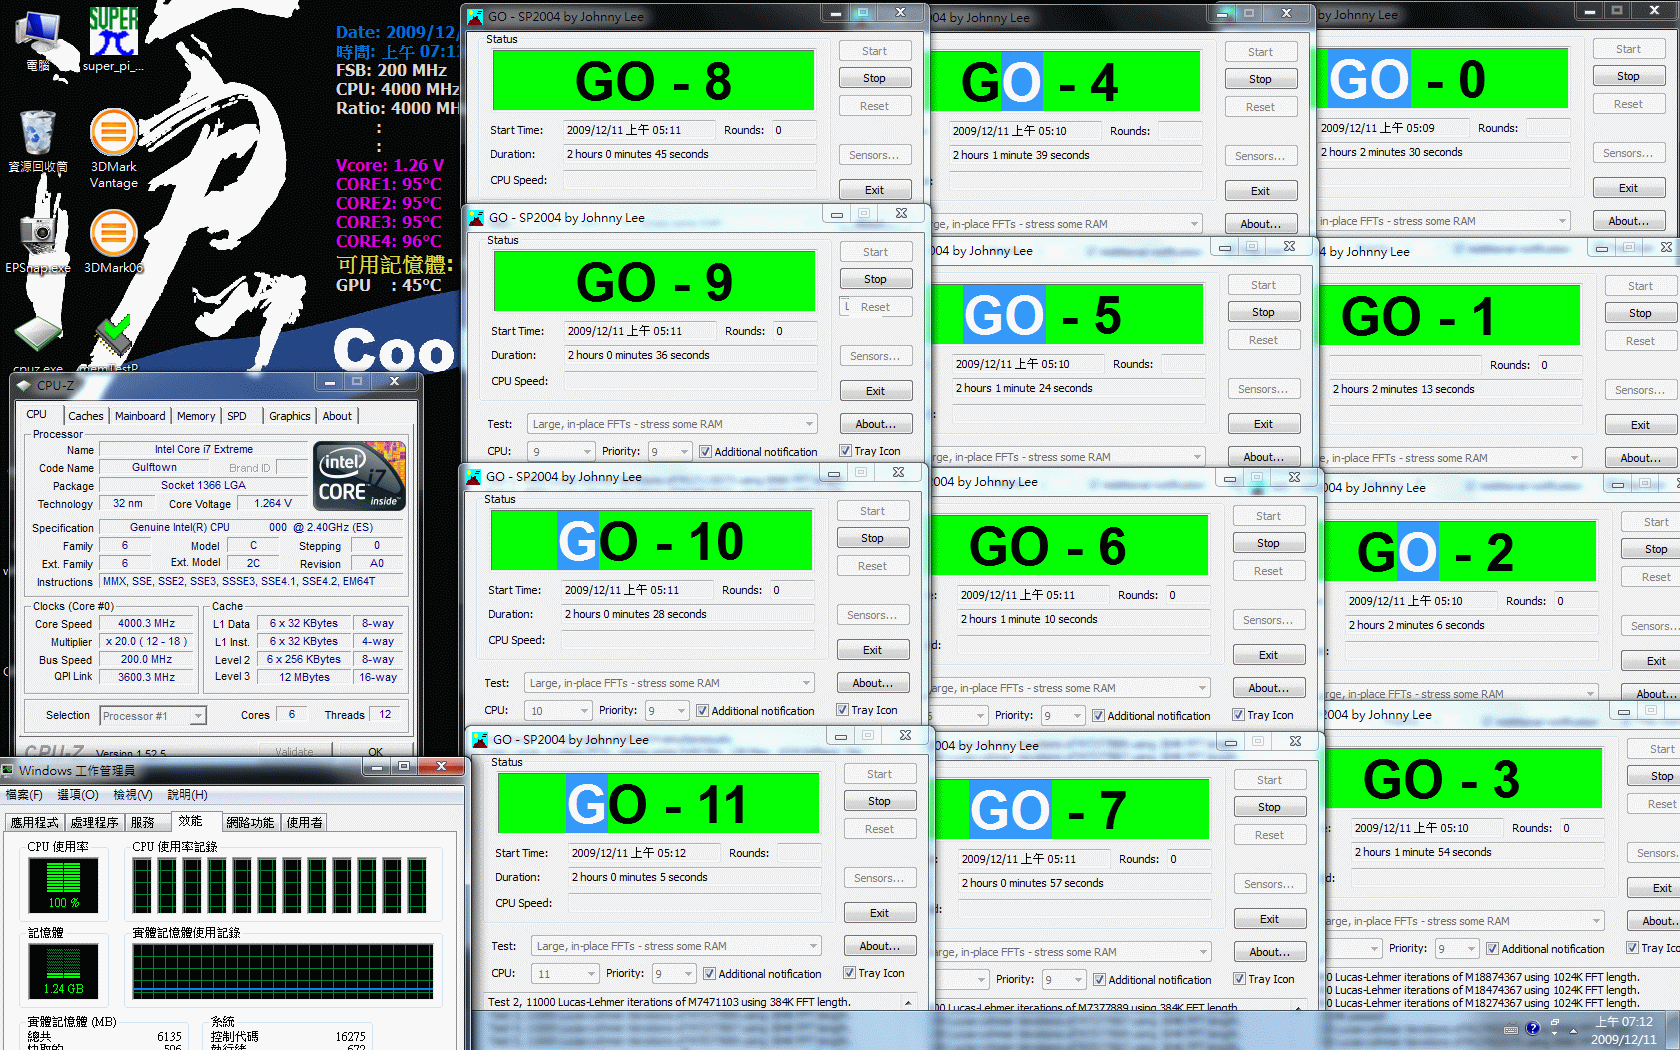Open CPU-Z Selection dropdown Processor #1
The height and width of the screenshot is (1050, 1680).
tap(153, 715)
